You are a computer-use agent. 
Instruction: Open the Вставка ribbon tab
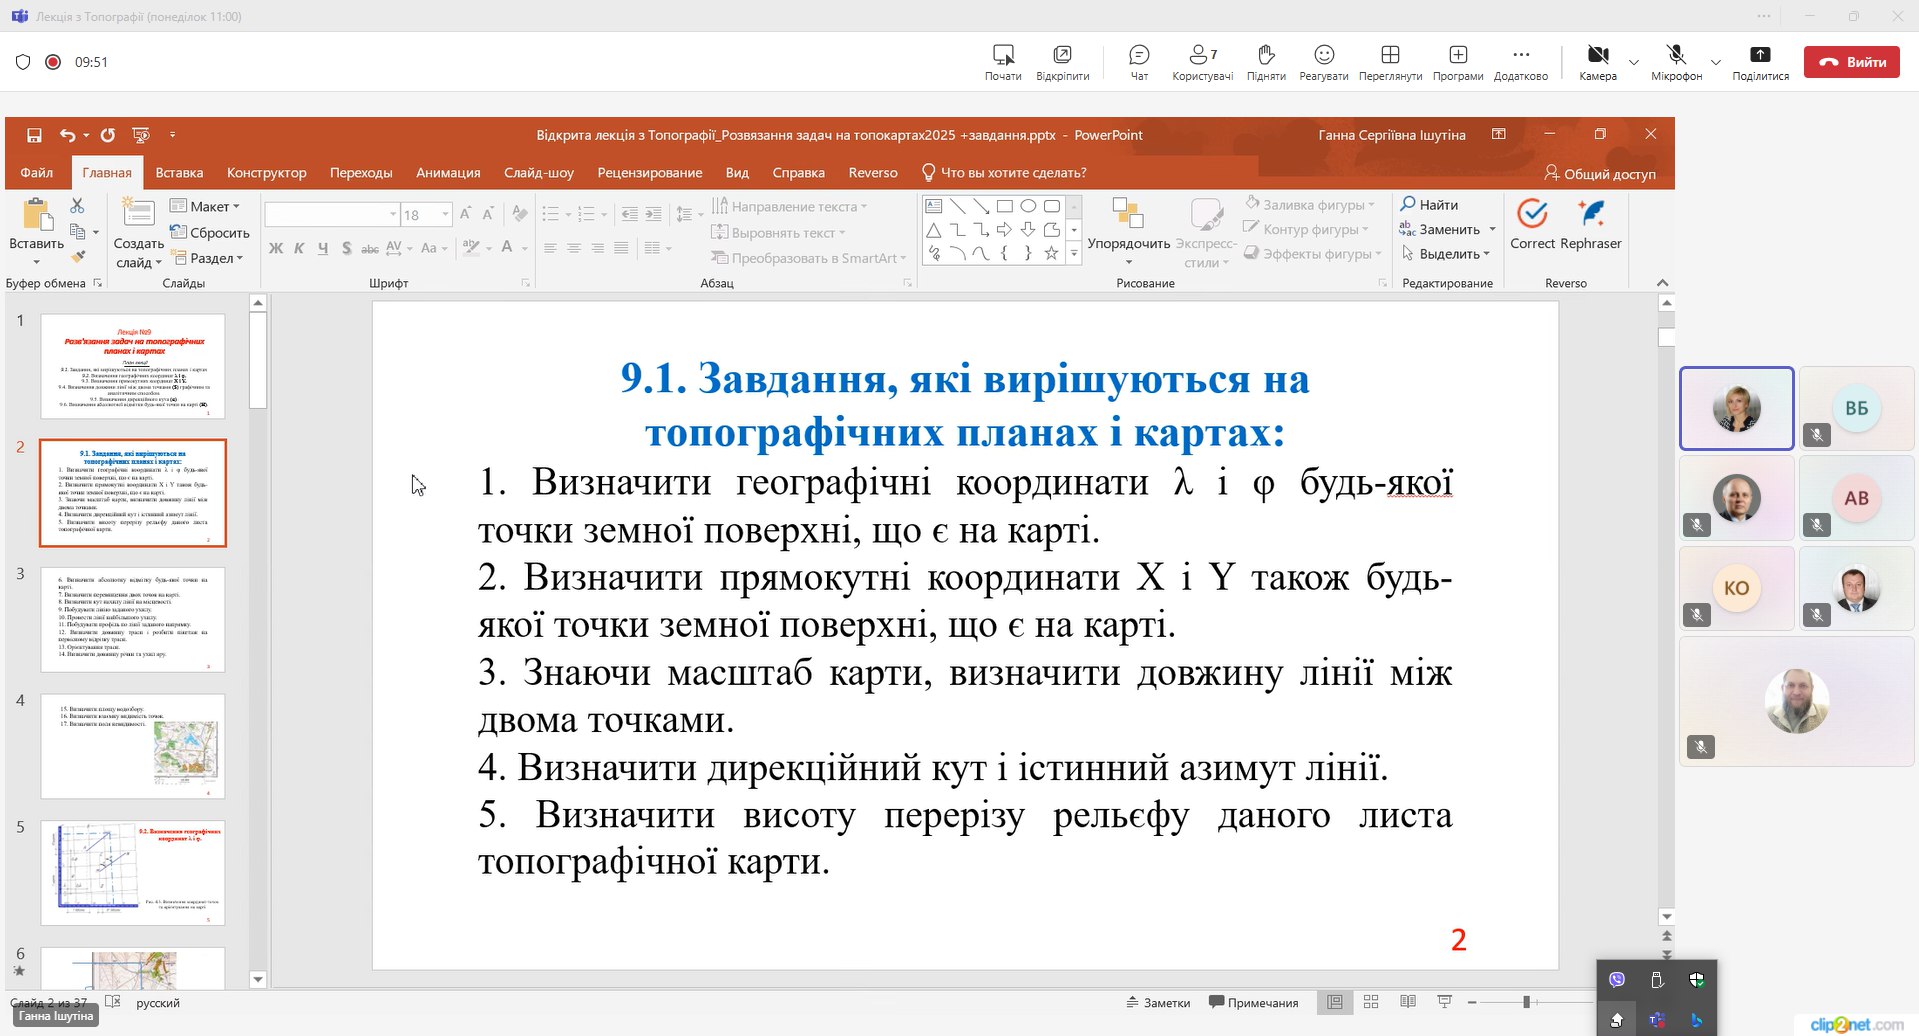[179, 173]
